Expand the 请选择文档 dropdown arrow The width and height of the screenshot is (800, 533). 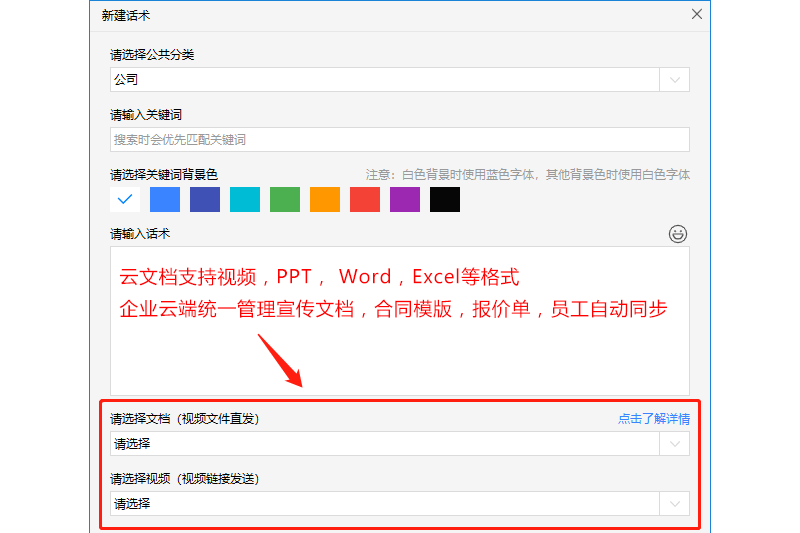(x=675, y=444)
